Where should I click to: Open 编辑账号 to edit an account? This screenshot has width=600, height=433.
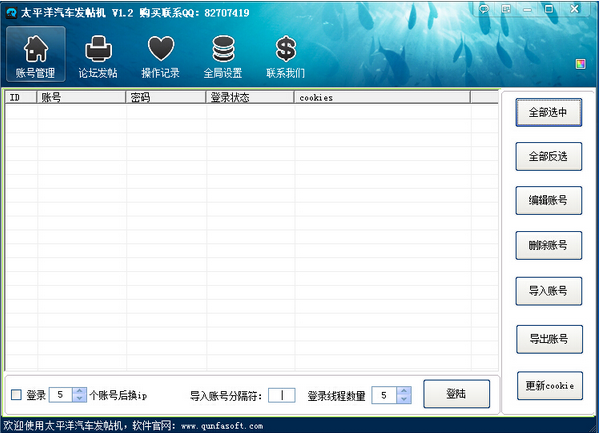pyautogui.click(x=548, y=200)
